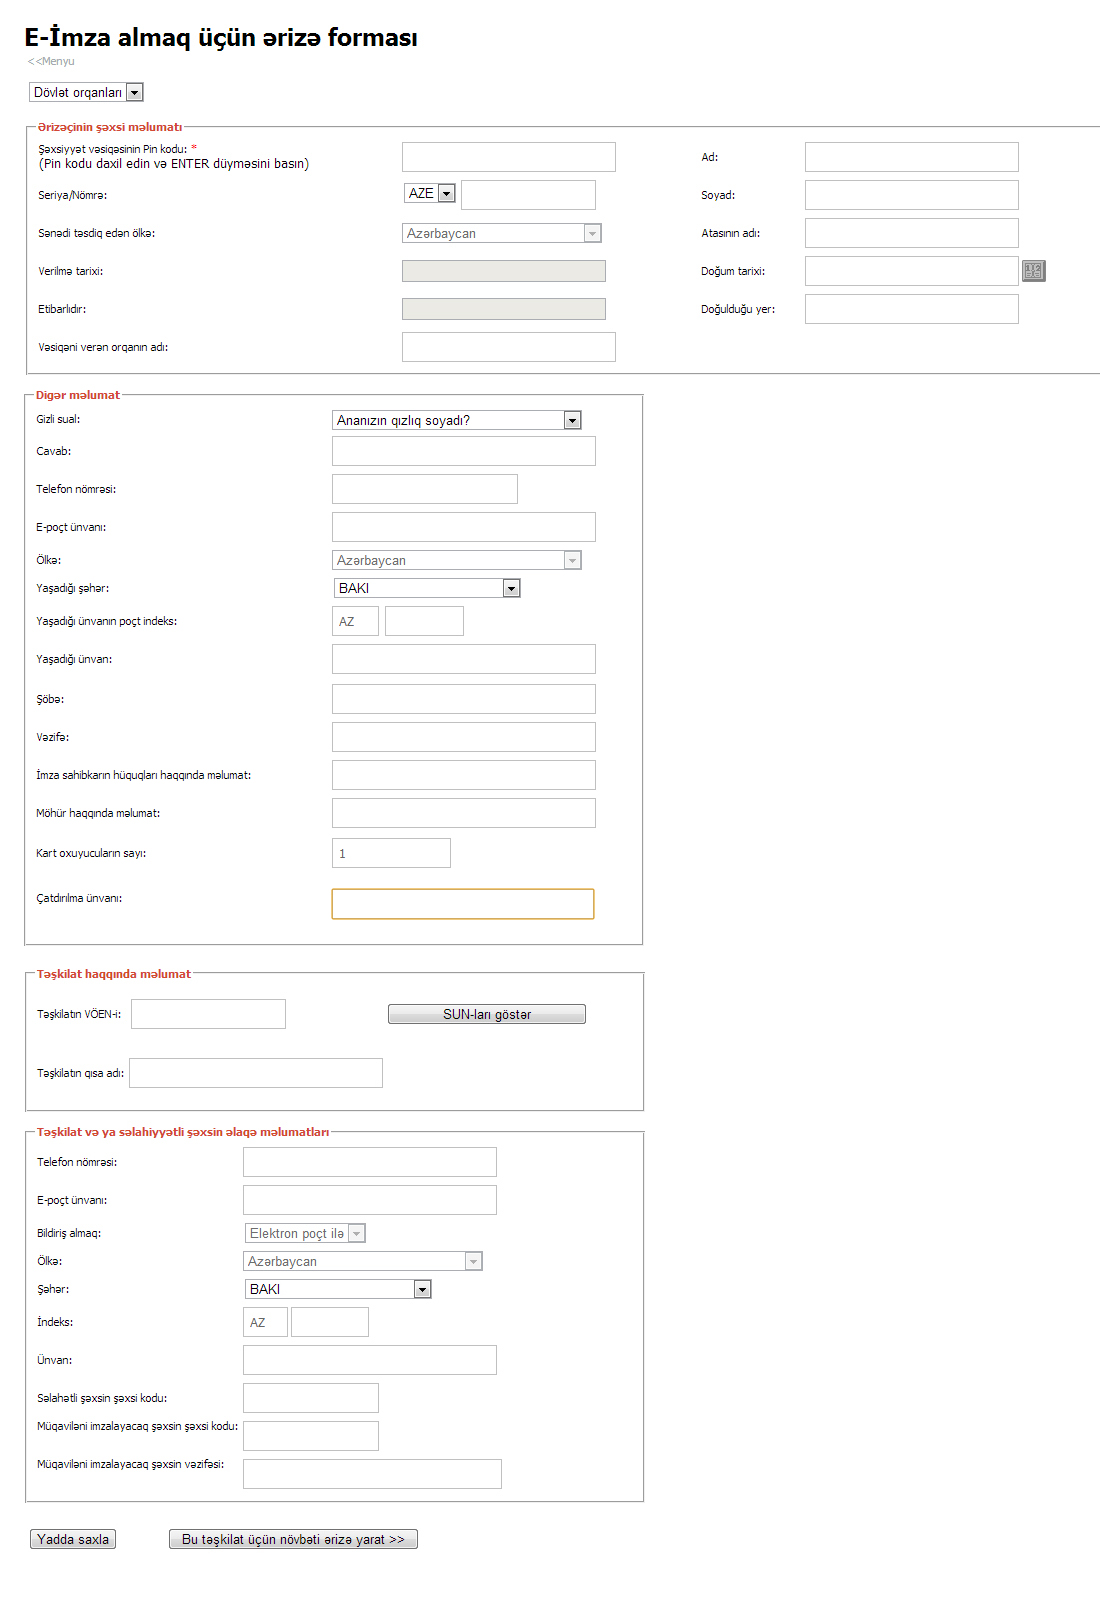This screenshot has height=1600, width=1100.
Task: Click the Atasının adı field
Action: [912, 233]
